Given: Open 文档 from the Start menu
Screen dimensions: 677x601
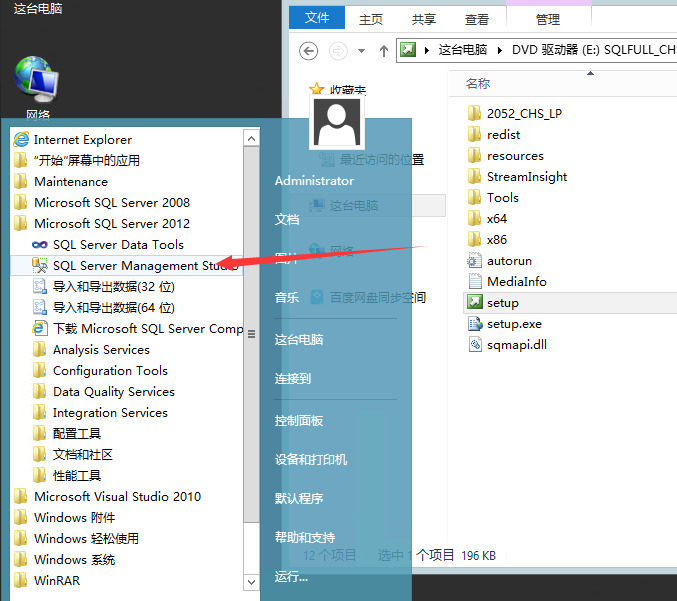Looking at the screenshot, I should tap(287, 219).
